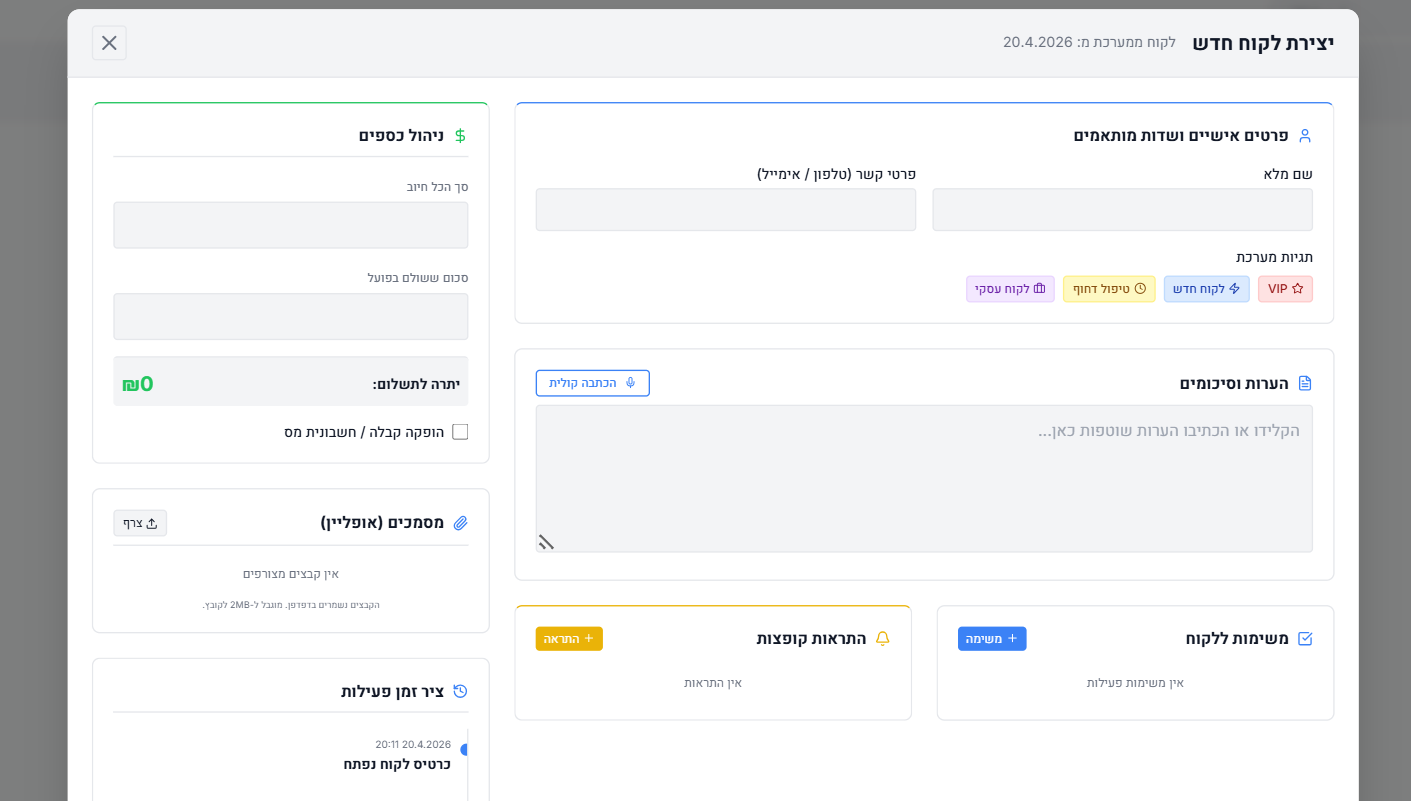Add a new task with + משימה button
This screenshot has width=1411, height=801.
point(991,639)
